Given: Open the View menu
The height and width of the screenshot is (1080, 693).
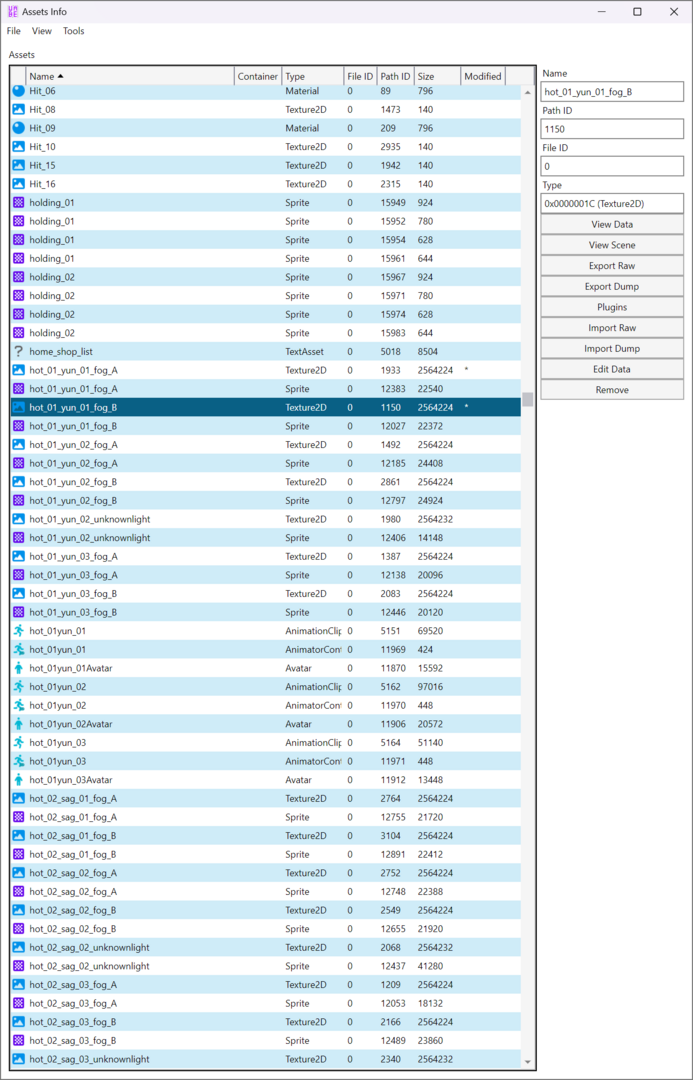Looking at the screenshot, I should [x=42, y=31].
